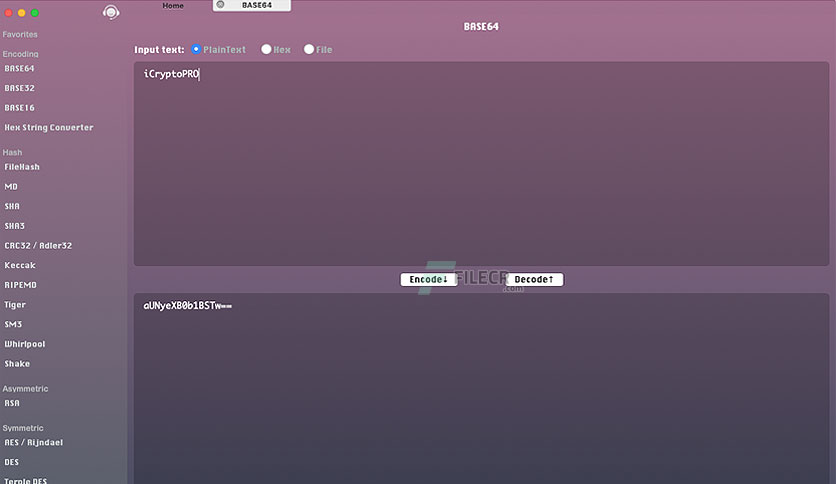Viewport: 836px width, 484px height.
Task: Click the BASE64 page title
Action: (481, 26)
